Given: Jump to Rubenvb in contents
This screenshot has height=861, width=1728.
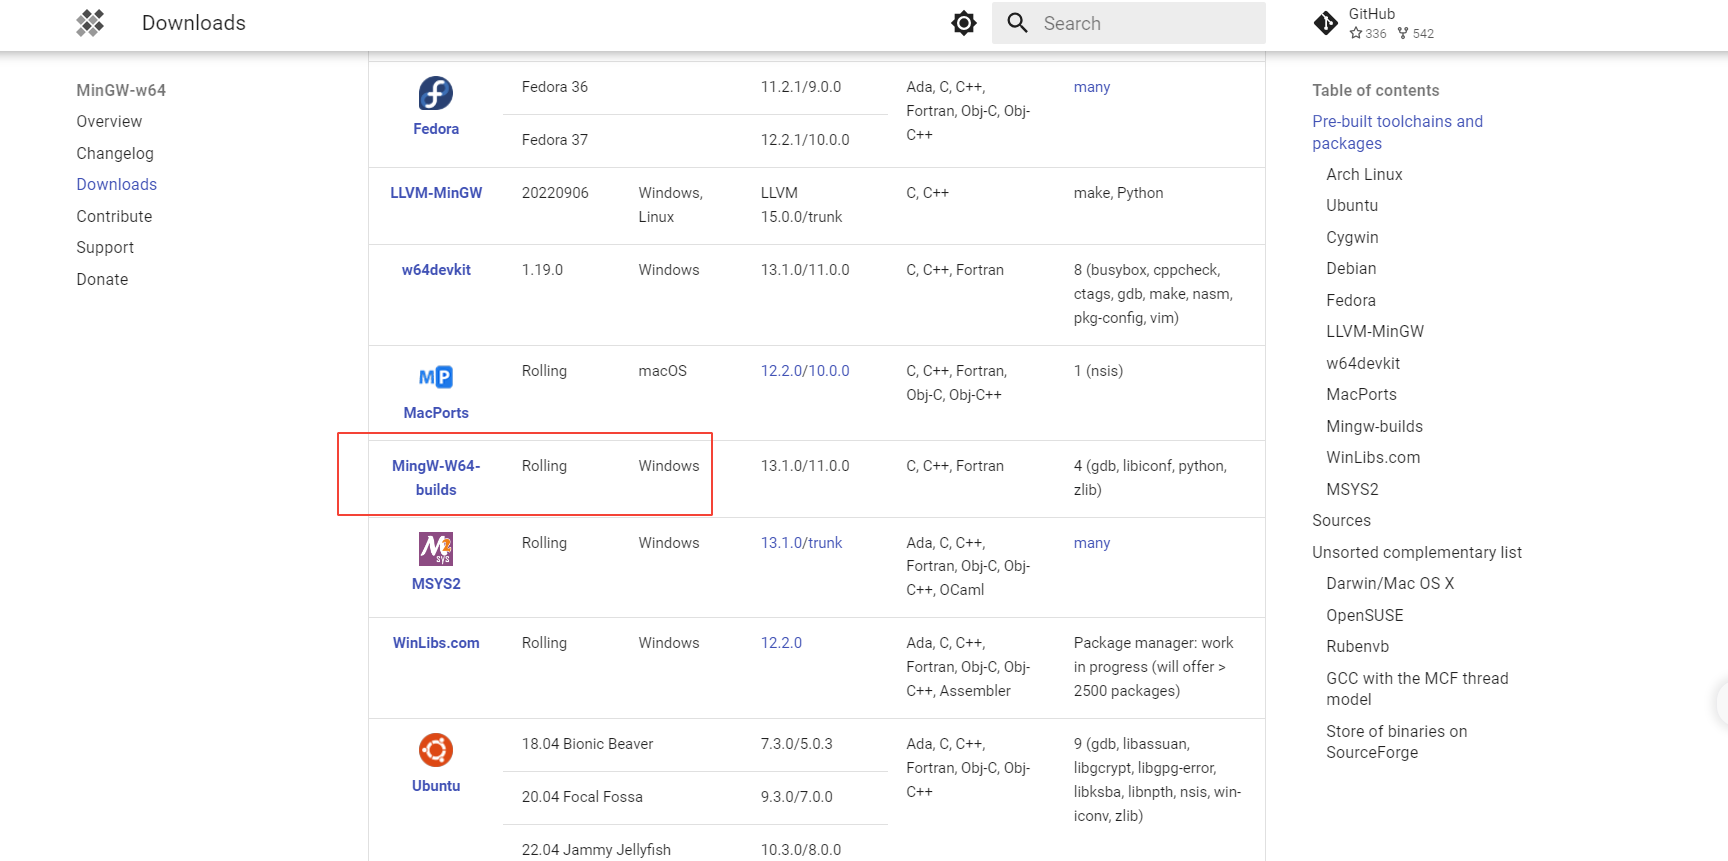Looking at the screenshot, I should coord(1357,646).
